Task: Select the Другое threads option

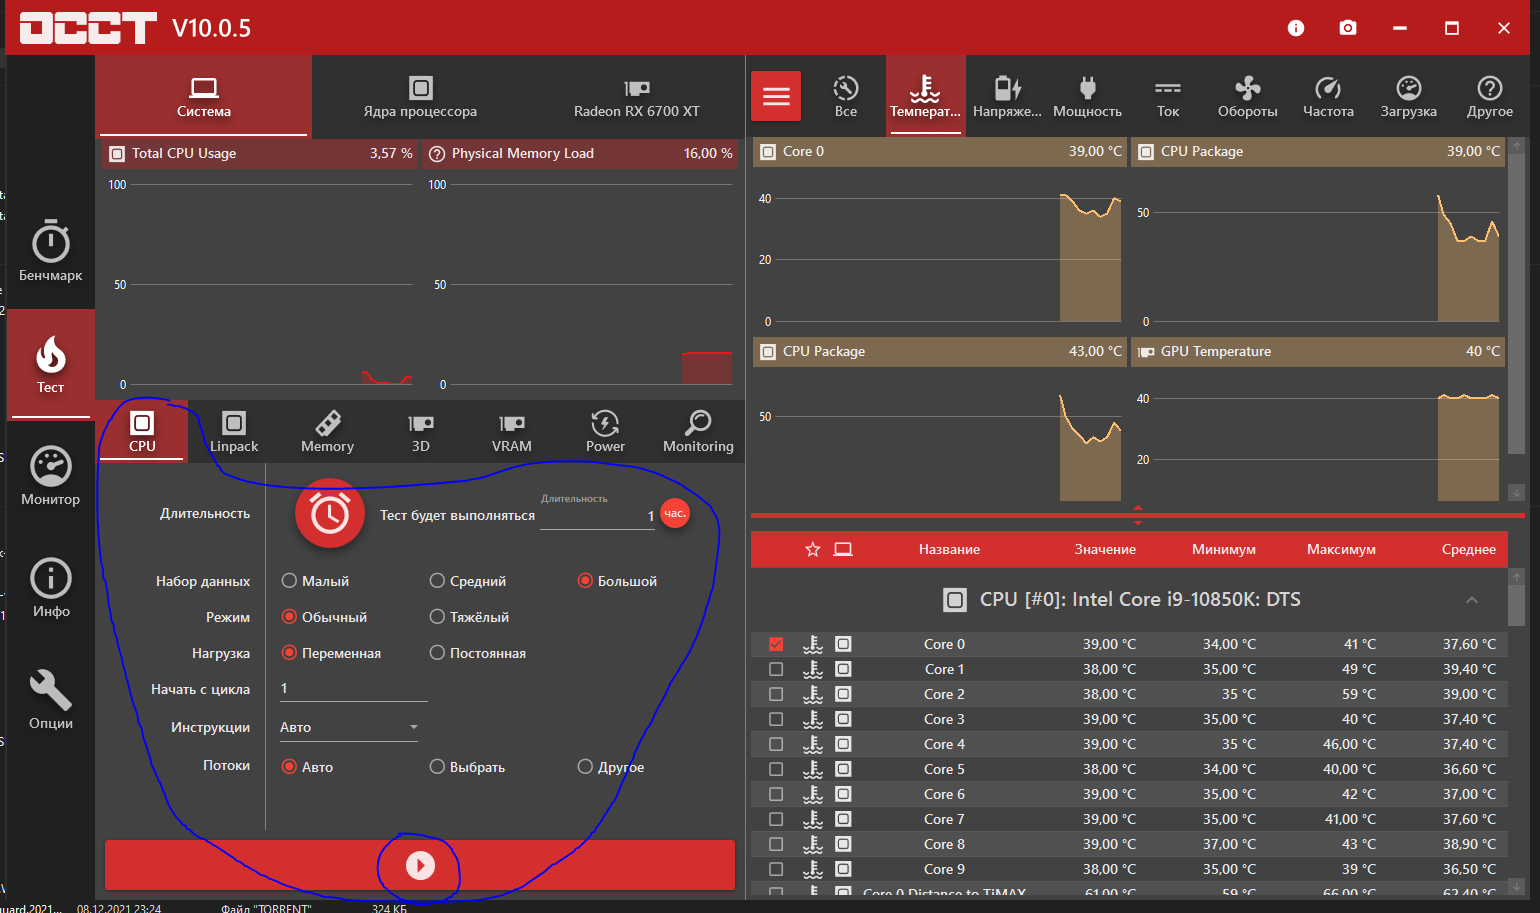Action: click(x=611, y=767)
